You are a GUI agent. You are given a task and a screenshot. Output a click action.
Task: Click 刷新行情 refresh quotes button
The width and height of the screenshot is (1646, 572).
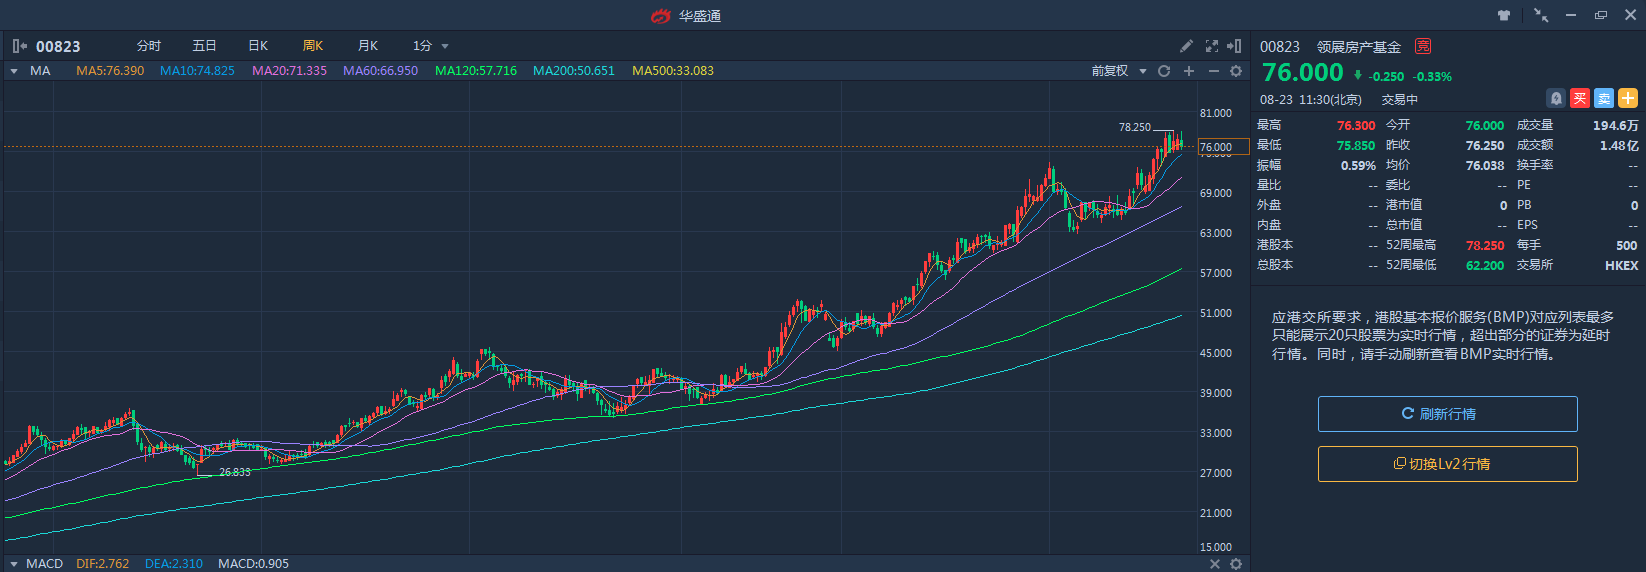click(1447, 414)
